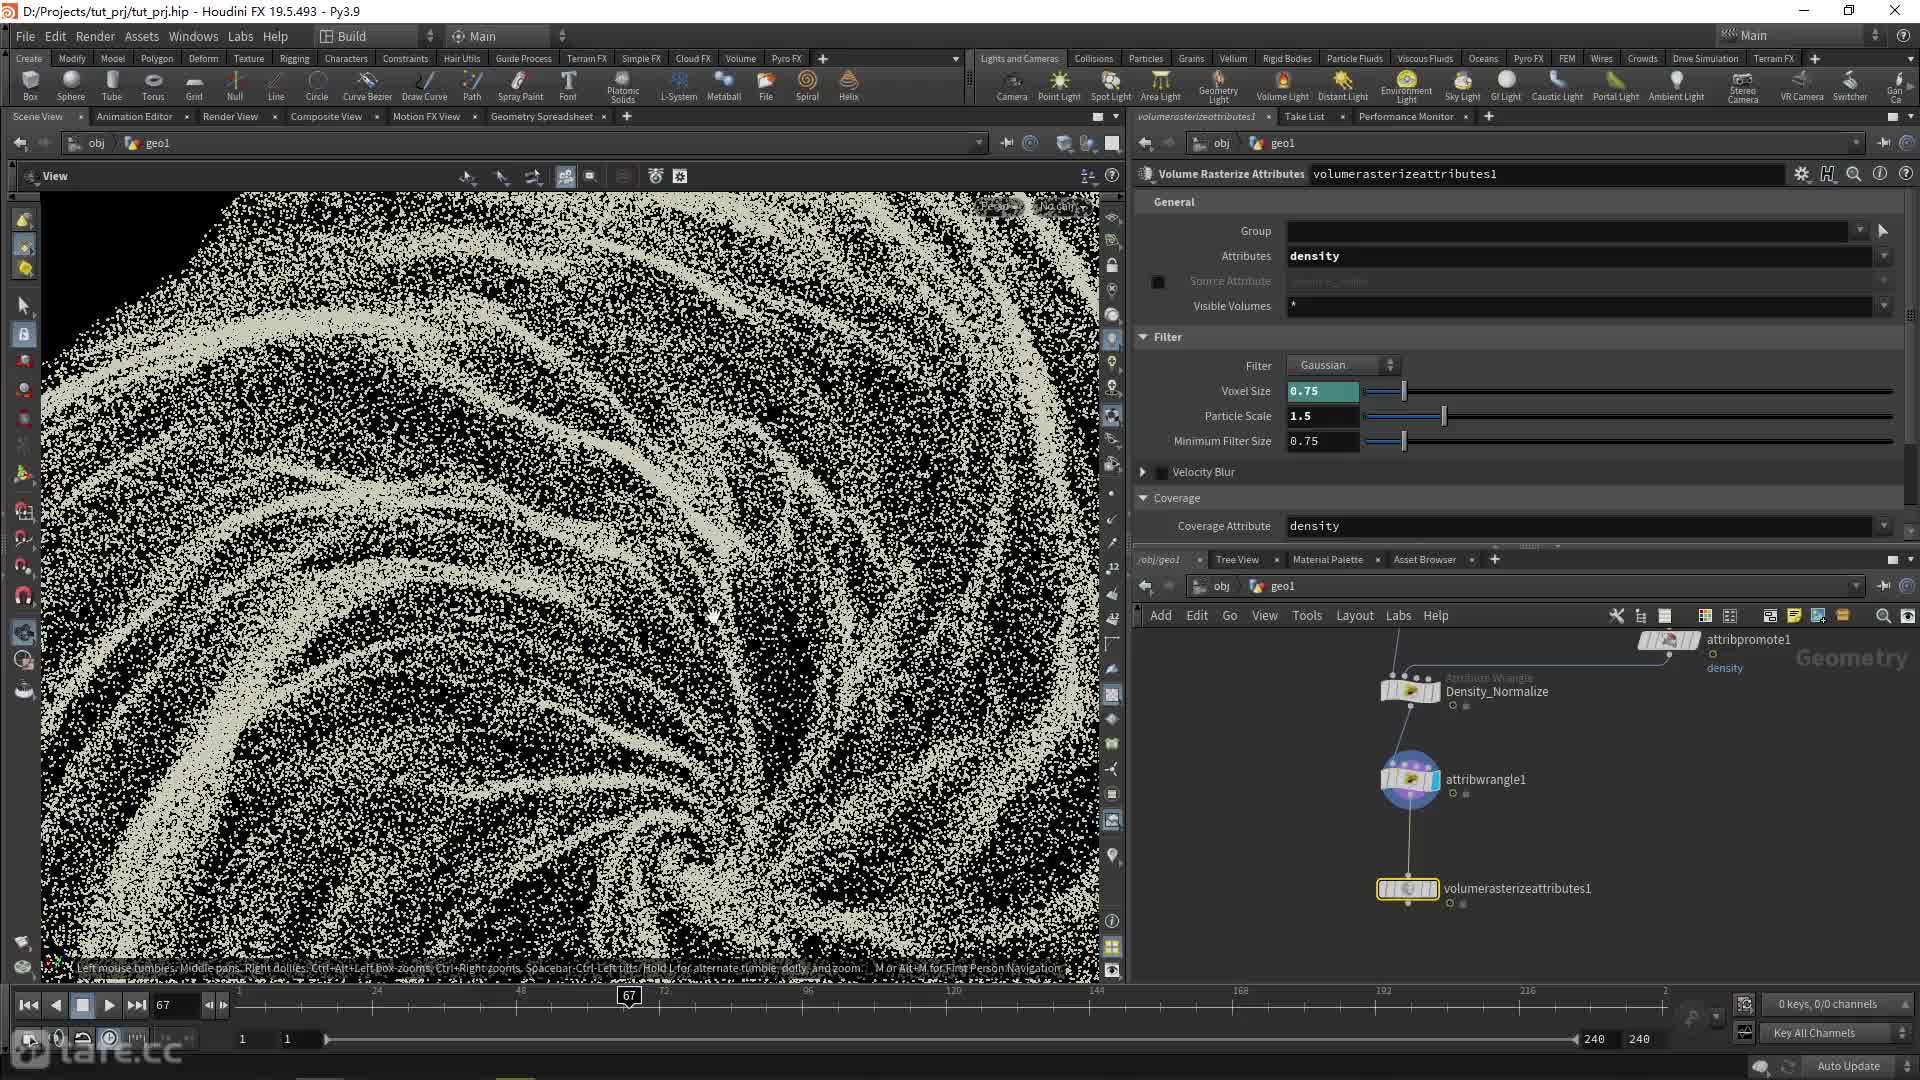Select the Density_Normalize node

pos(1410,691)
